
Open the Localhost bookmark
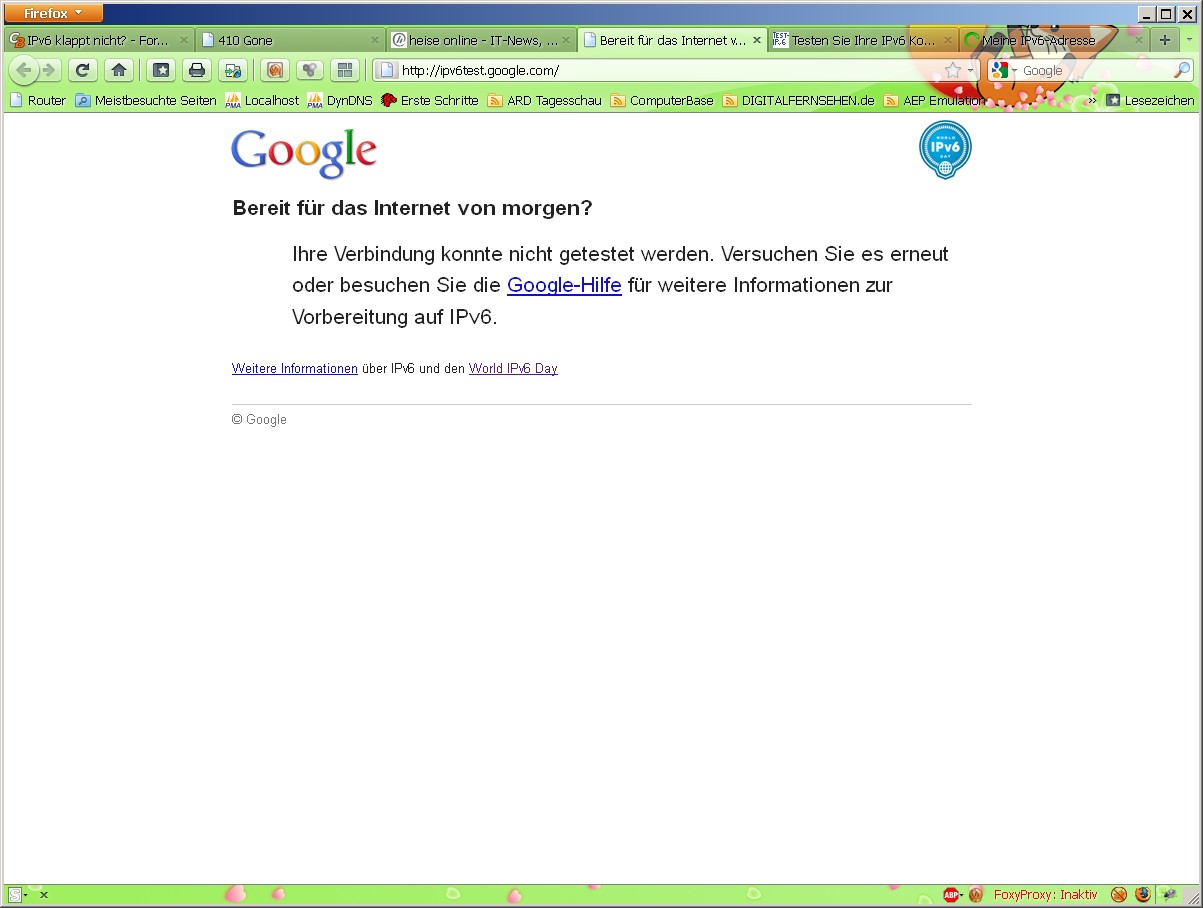pyautogui.click(x=262, y=100)
